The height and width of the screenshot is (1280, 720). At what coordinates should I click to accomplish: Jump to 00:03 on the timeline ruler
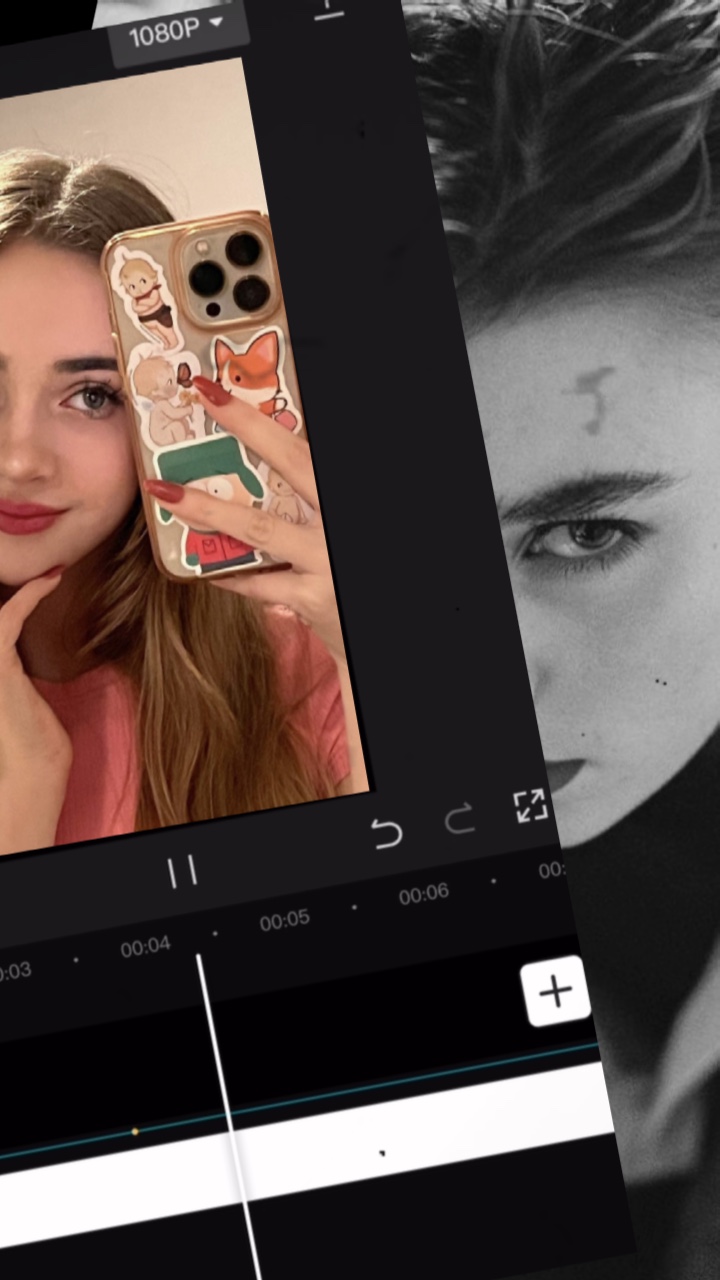click(14, 971)
